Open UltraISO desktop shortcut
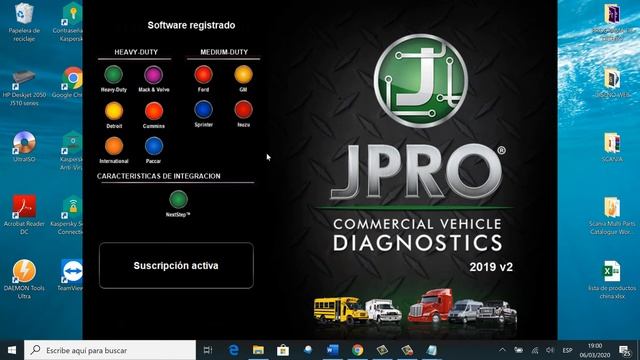This screenshot has width=640, height=360. 24,147
